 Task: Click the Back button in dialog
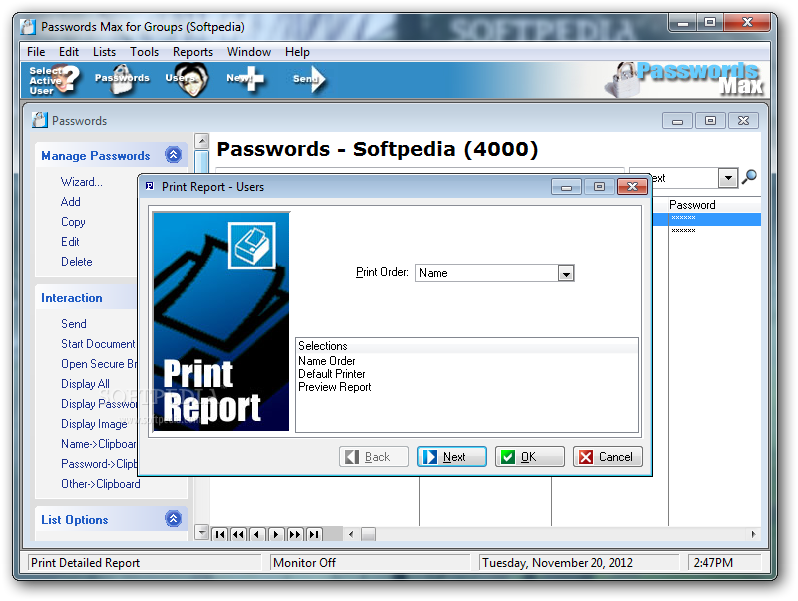click(x=374, y=456)
